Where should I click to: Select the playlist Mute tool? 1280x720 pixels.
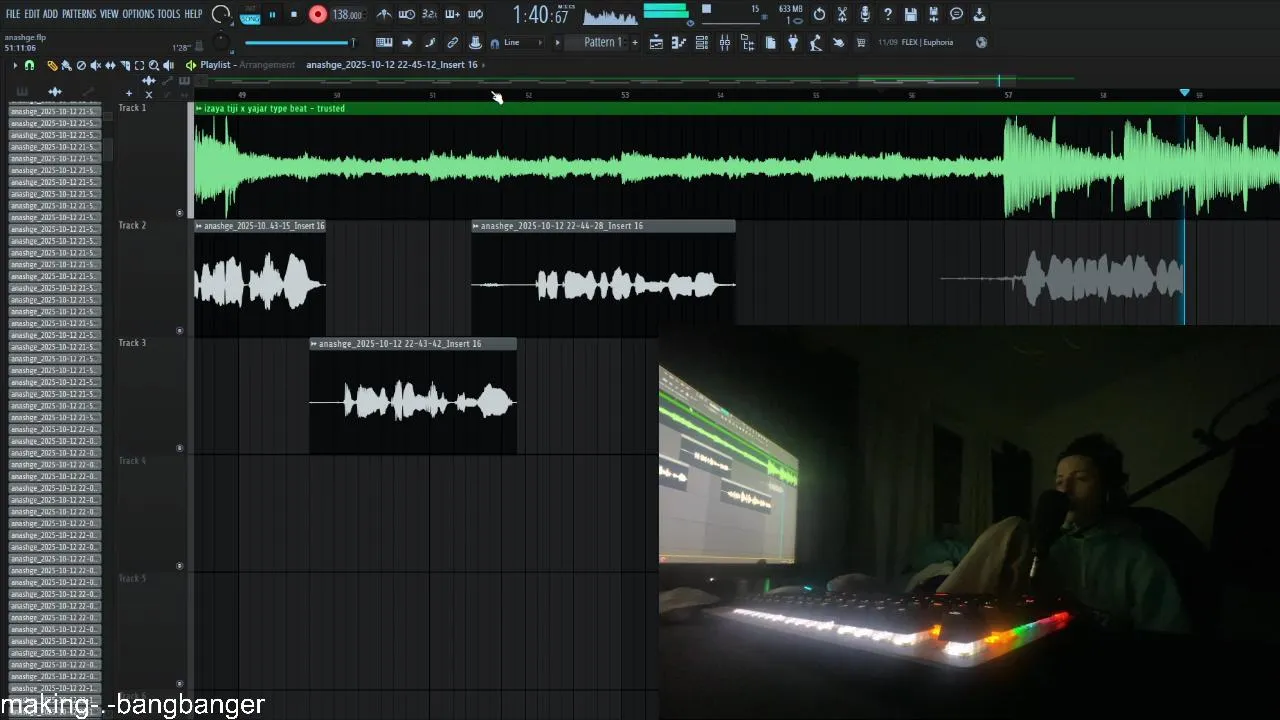click(95, 65)
